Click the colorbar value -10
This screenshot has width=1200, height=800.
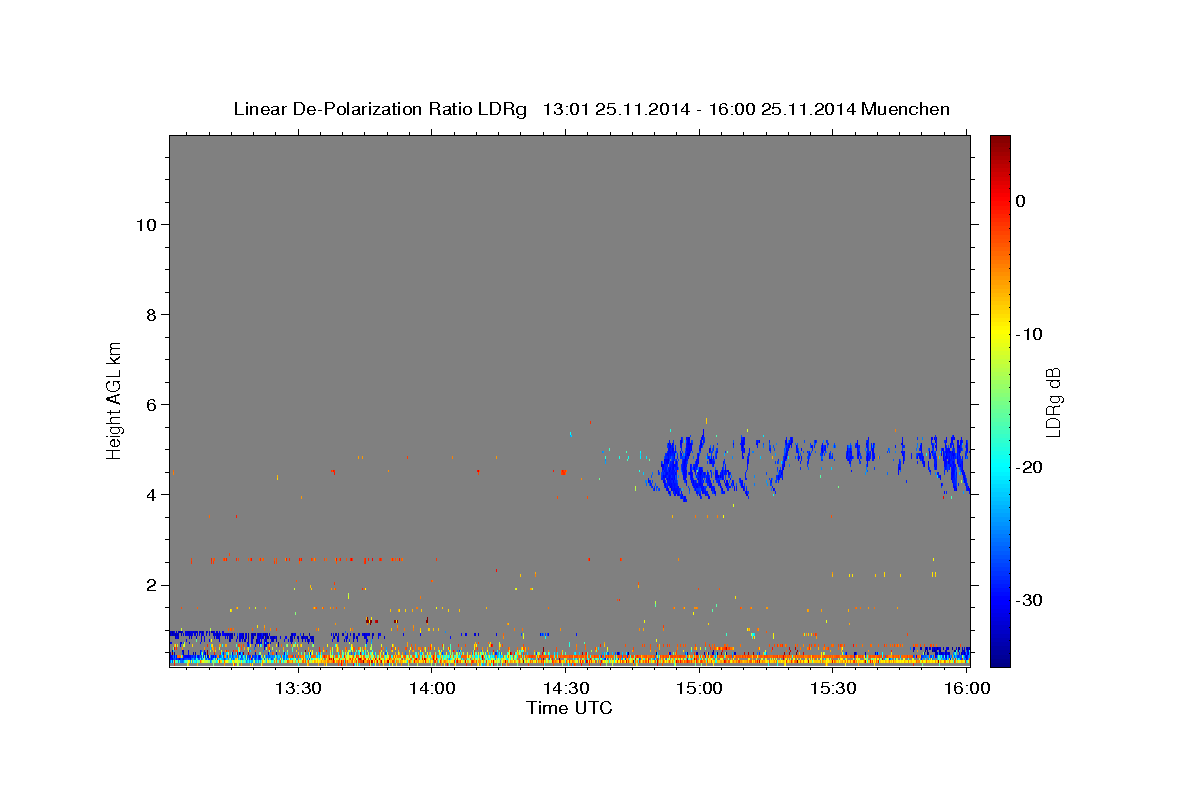1030,334
